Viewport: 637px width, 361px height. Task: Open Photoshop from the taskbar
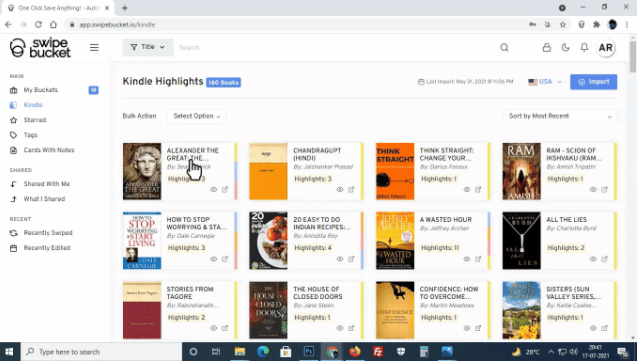click(309, 352)
